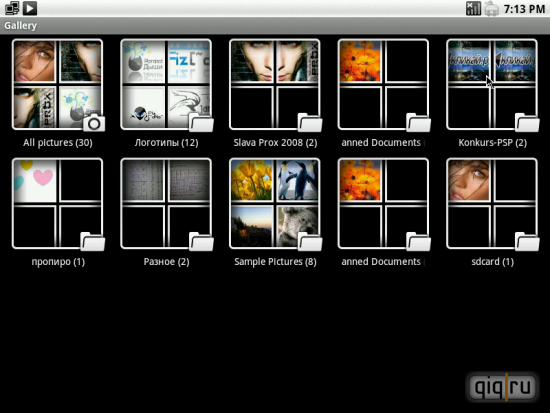Viewport: 550px width, 413px height.
Task: Open the пропиро (1) album with heart picture
Action: pyautogui.click(x=58, y=204)
